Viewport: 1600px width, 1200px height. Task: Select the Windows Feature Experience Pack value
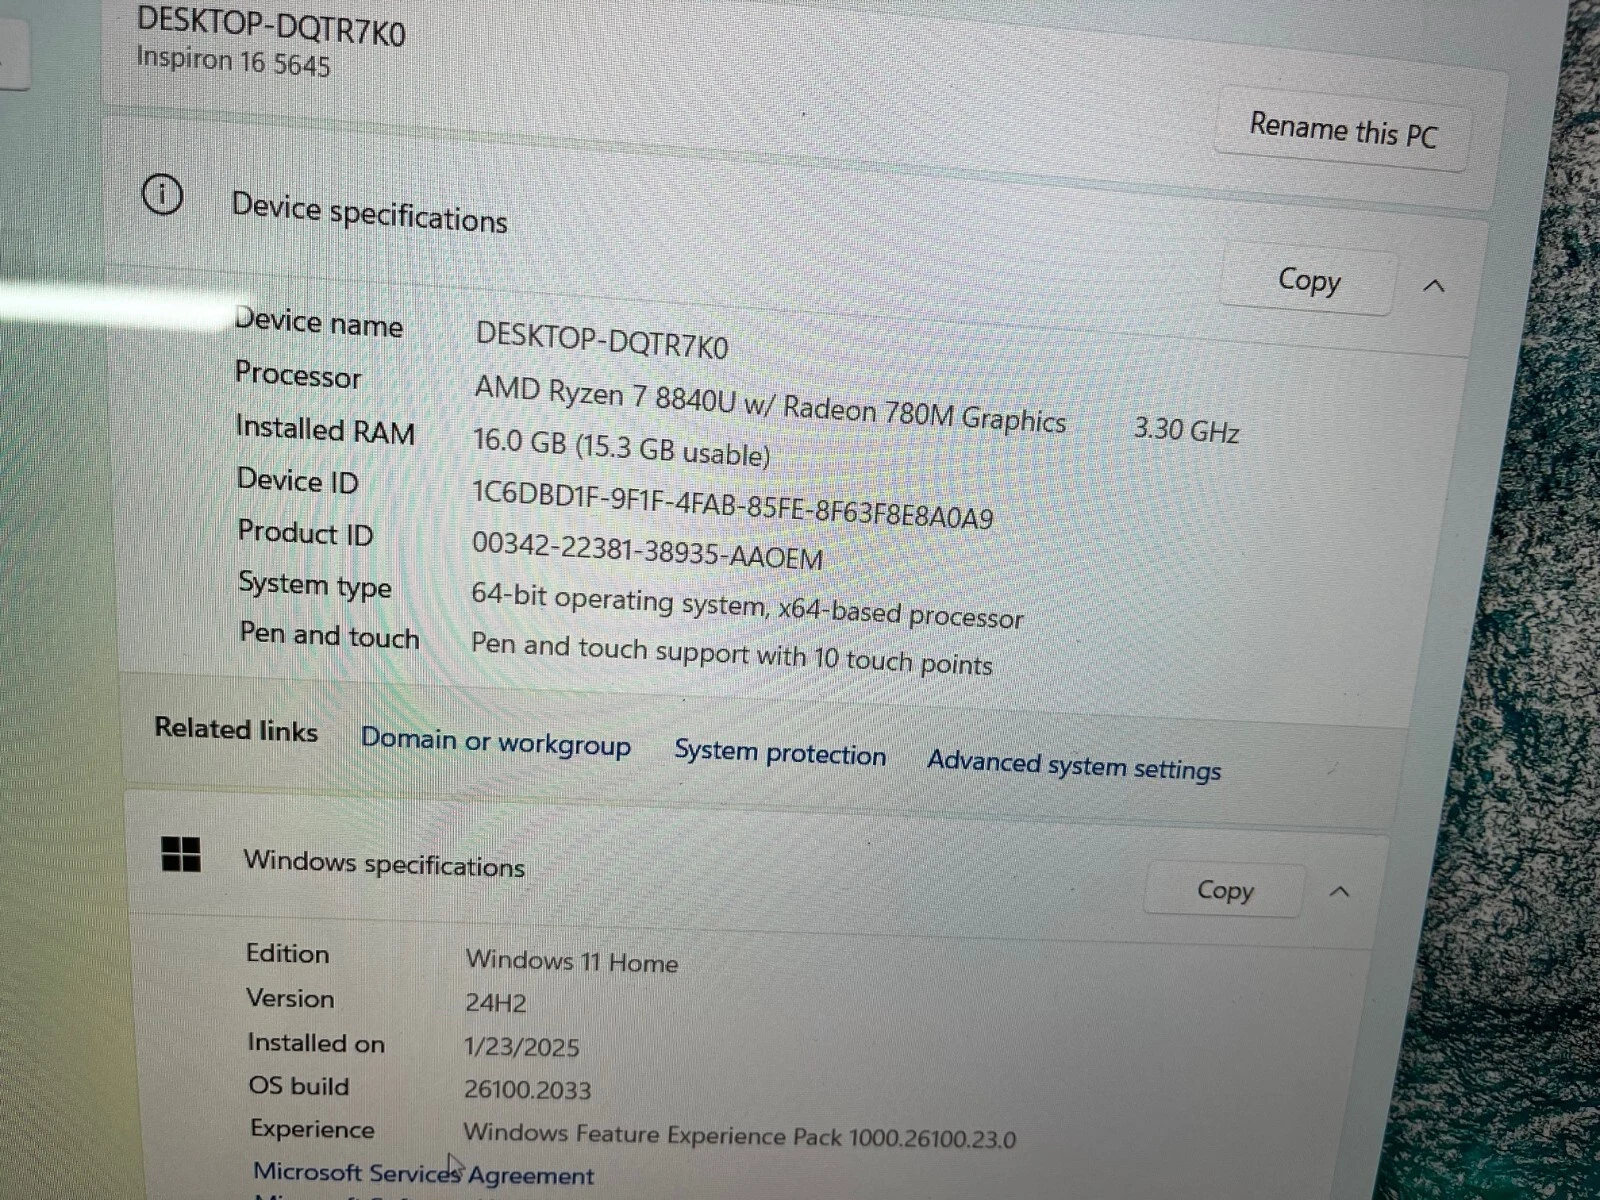739,1136
